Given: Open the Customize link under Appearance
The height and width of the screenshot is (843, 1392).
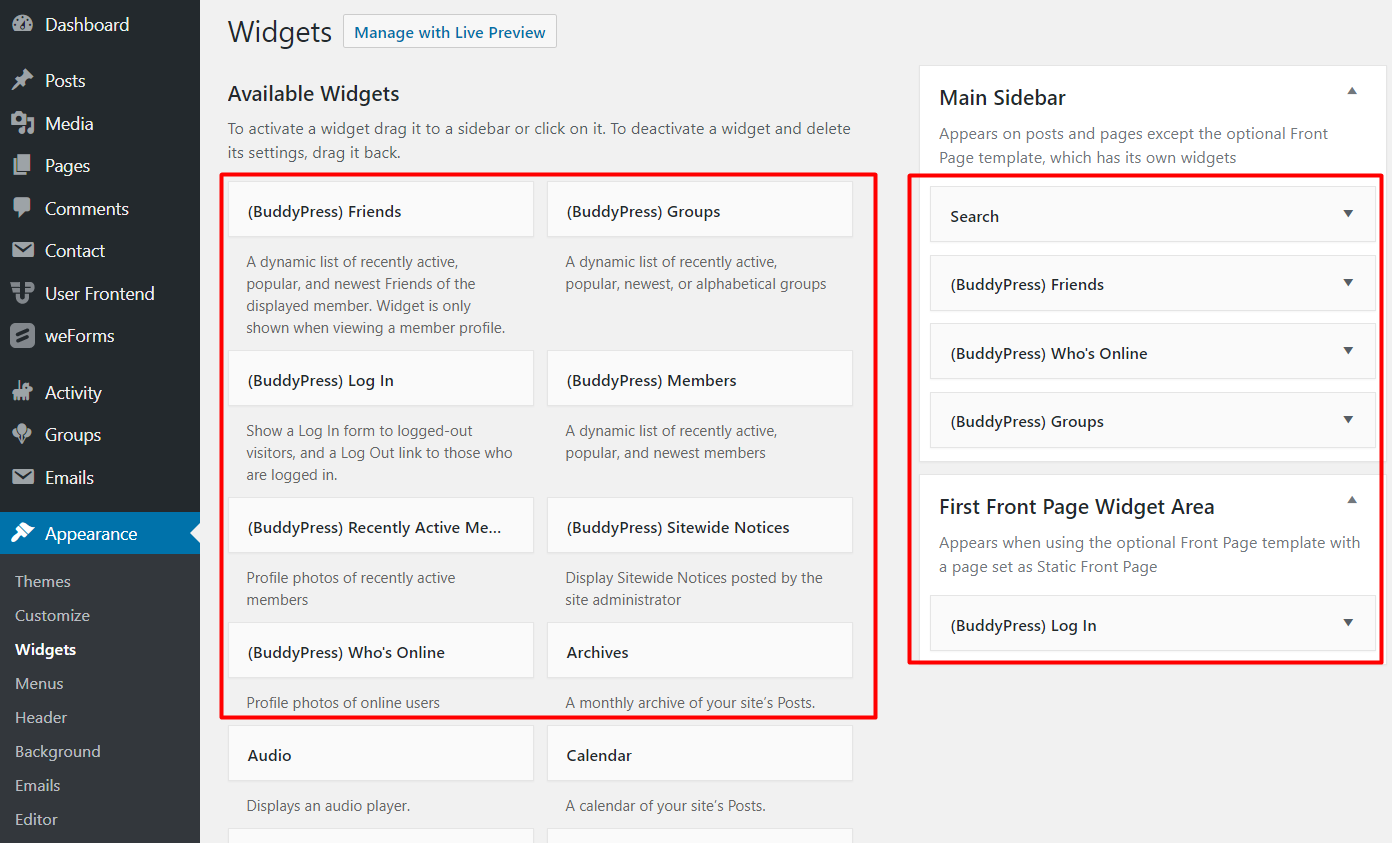Looking at the screenshot, I should pyautogui.click(x=52, y=616).
